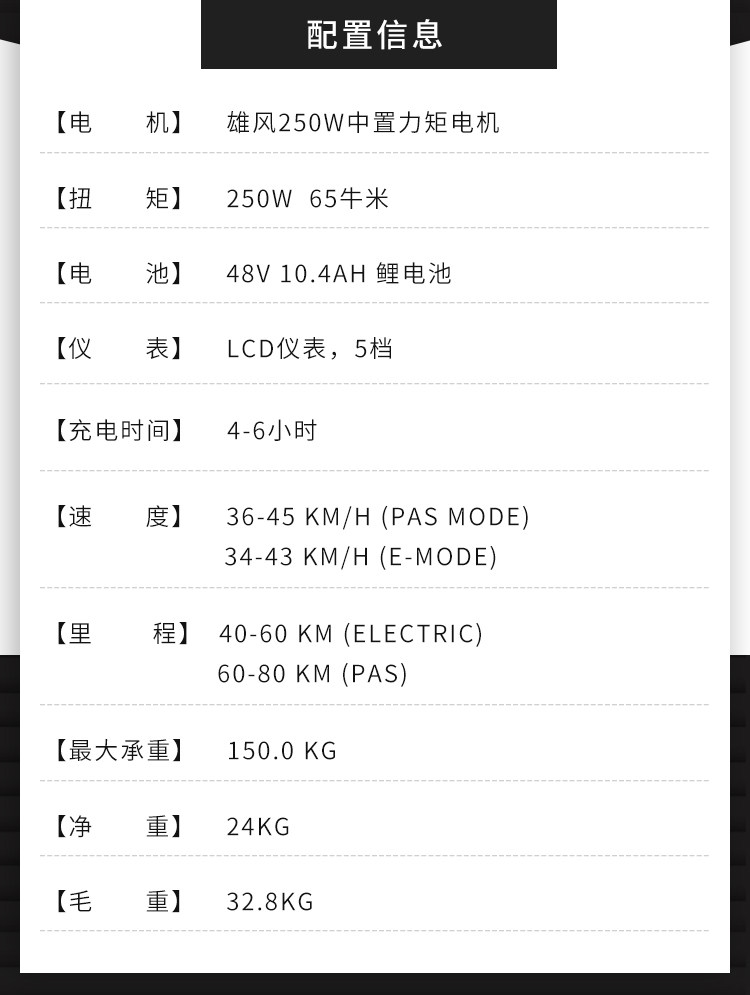Select the 【充电时间】 label

tap(118, 431)
